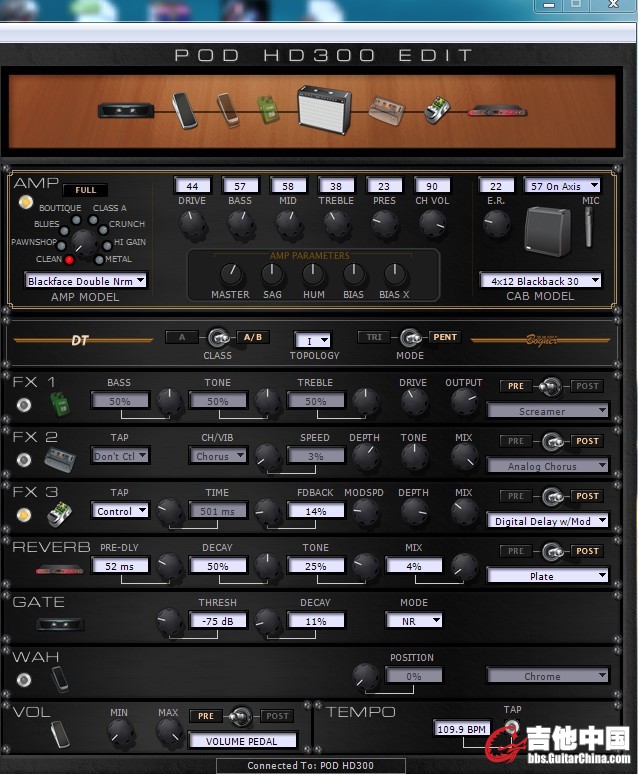Select the Metal amp category dot

pyautogui.click(x=99, y=260)
